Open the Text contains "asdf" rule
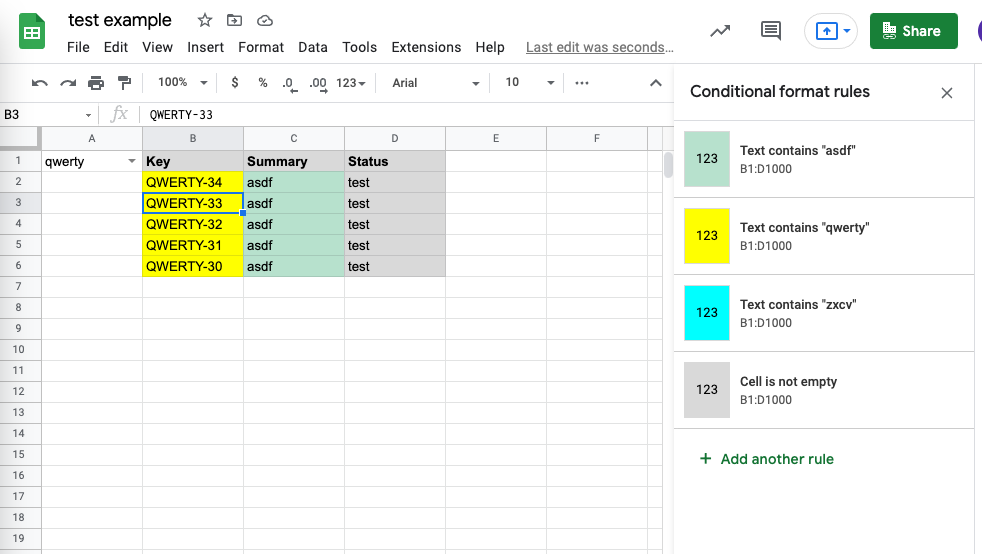 pos(824,159)
